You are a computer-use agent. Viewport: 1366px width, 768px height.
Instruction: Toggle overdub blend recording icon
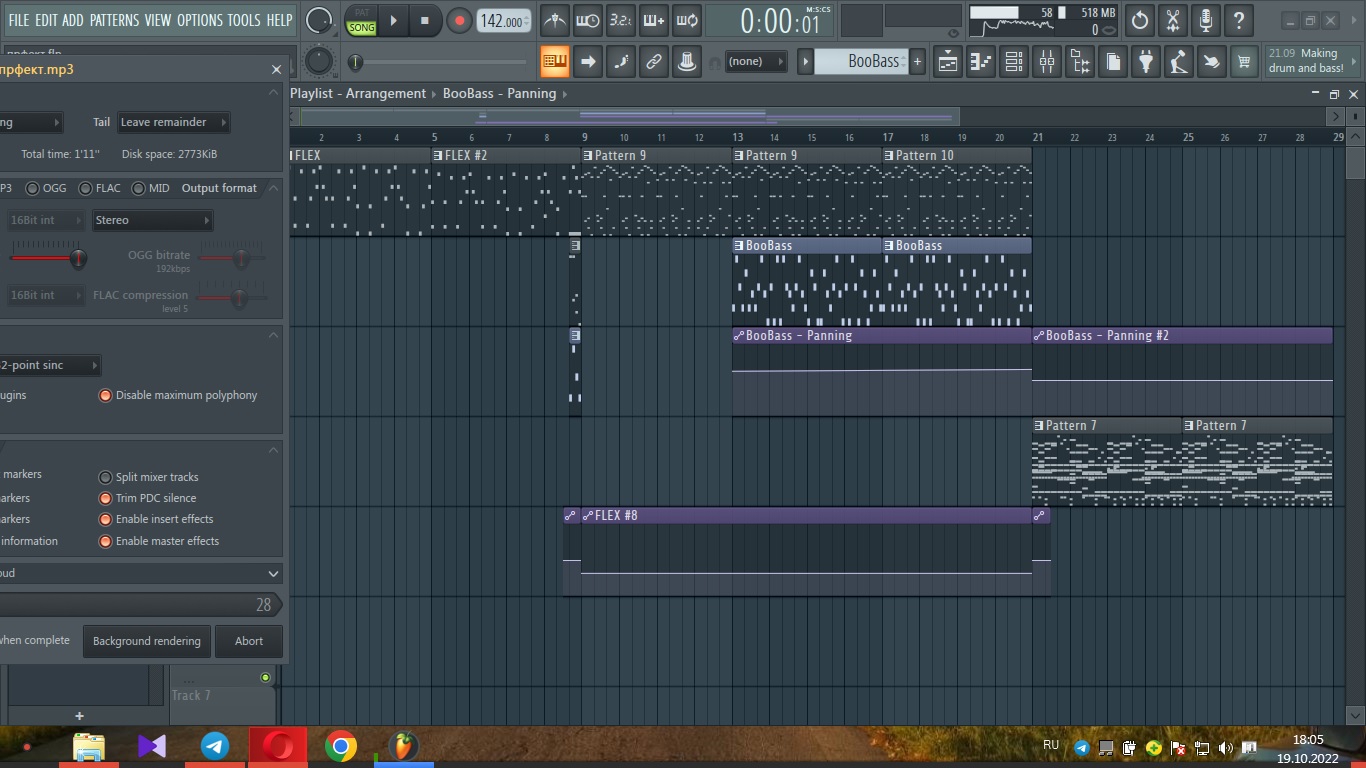[x=654, y=20]
